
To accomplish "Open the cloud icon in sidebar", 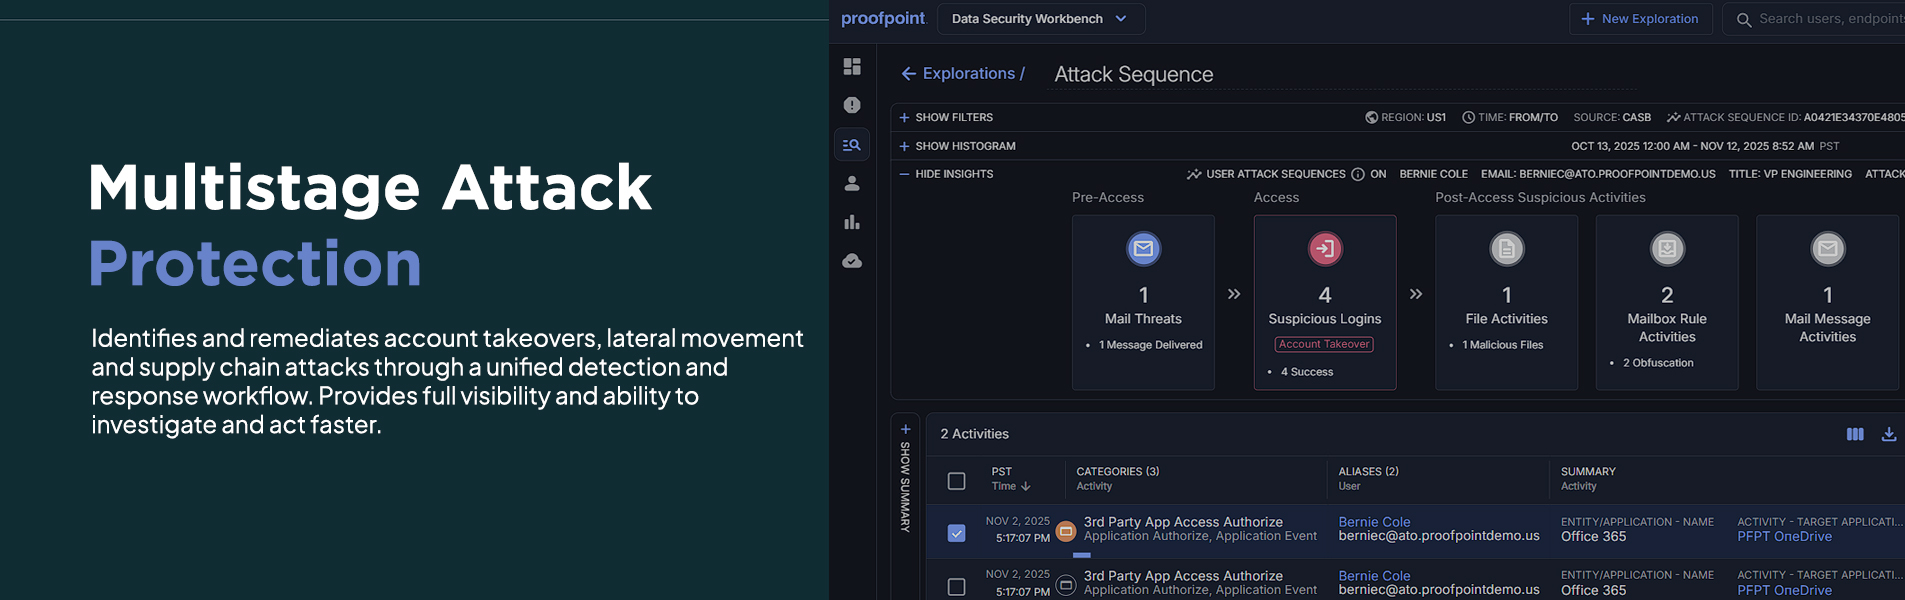I will pos(852,261).
